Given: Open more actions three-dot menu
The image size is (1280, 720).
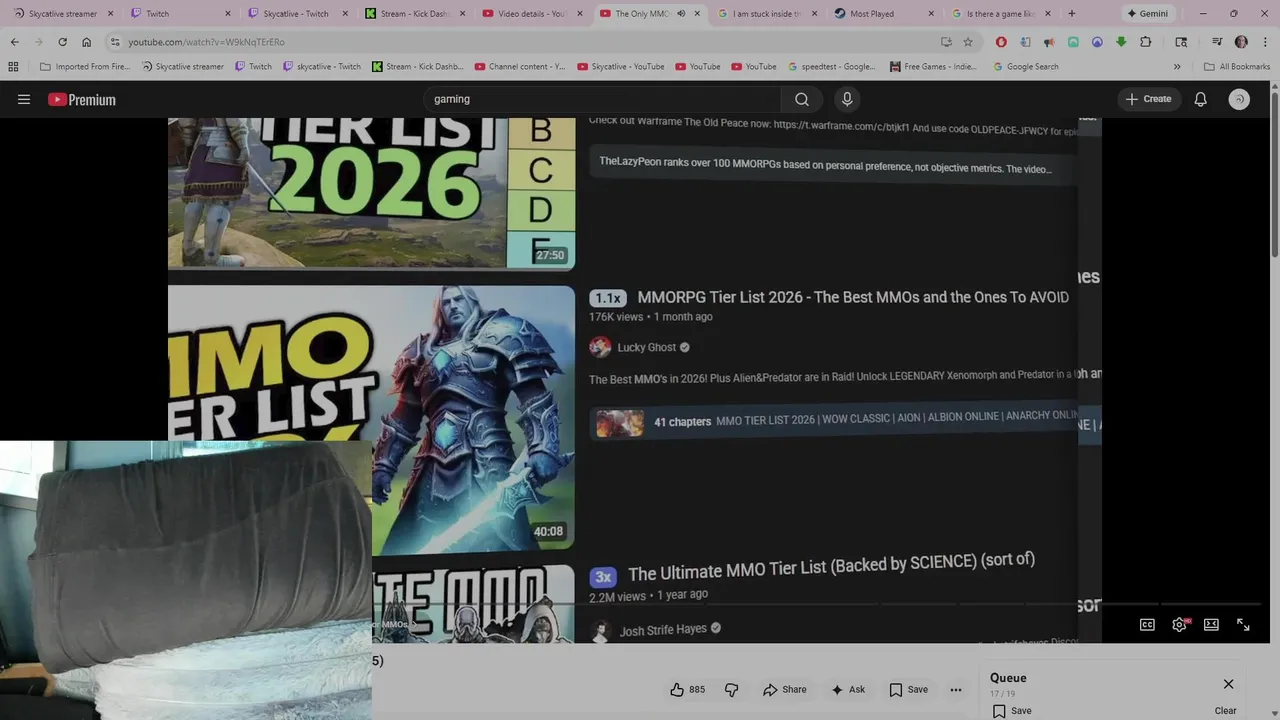Looking at the screenshot, I should pos(956,689).
